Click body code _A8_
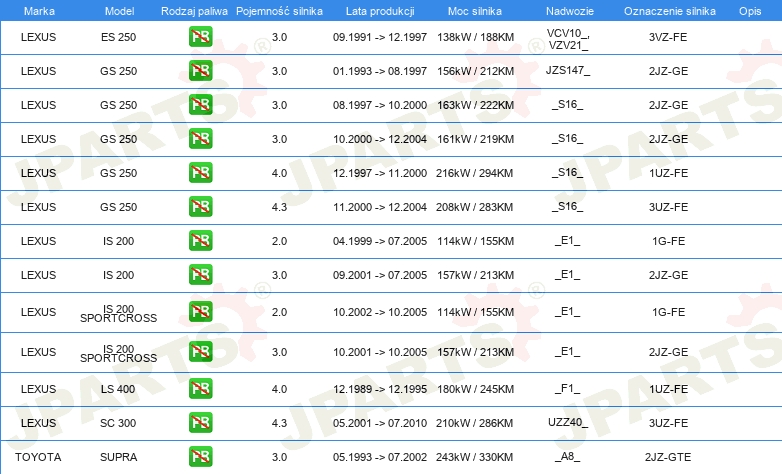This screenshot has height=474, width=782. (x=568, y=457)
